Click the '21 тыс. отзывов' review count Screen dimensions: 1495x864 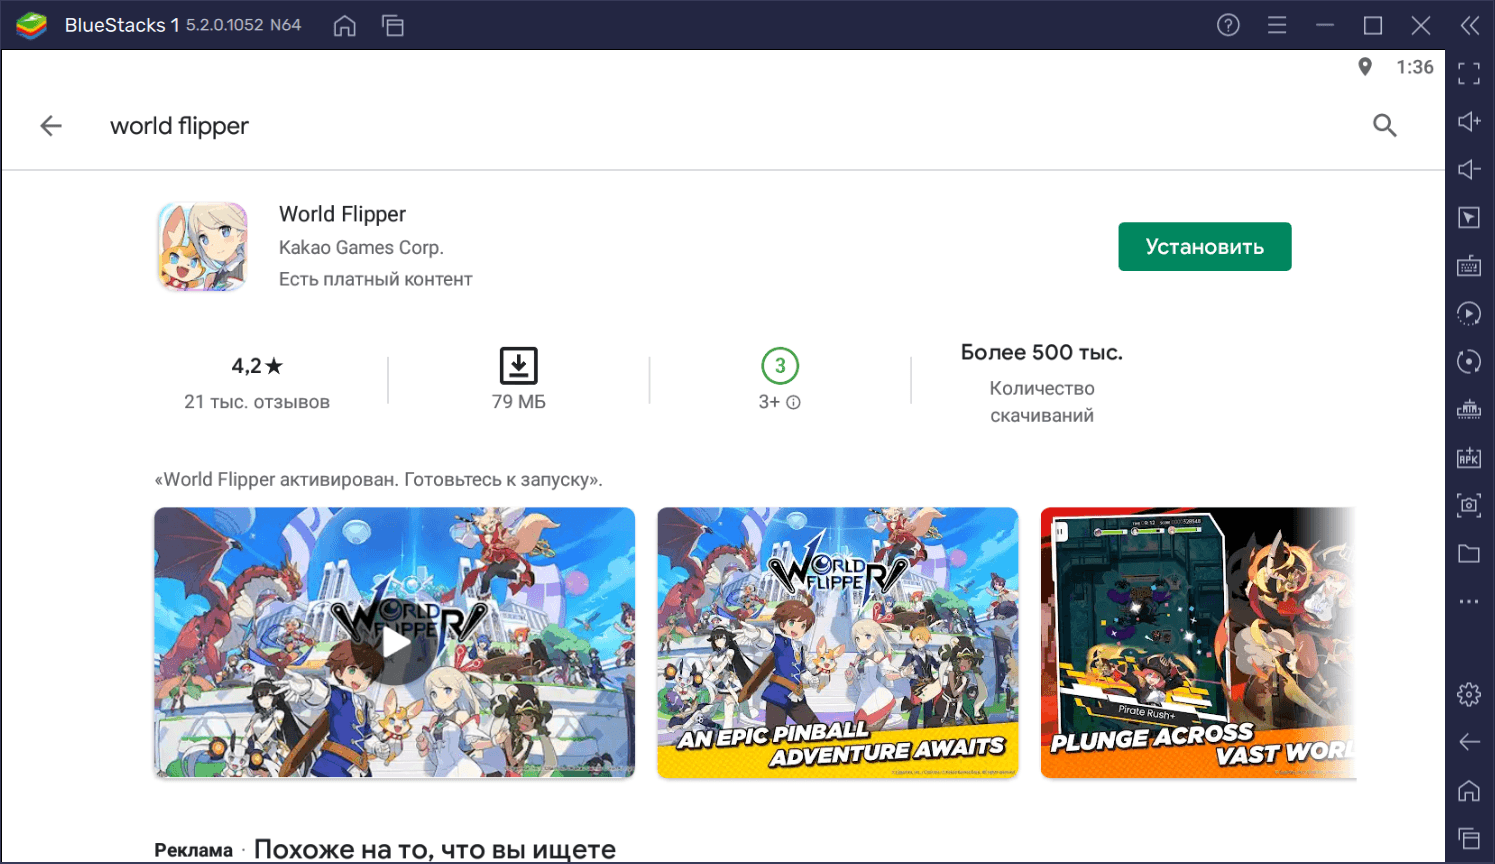point(257,402)
